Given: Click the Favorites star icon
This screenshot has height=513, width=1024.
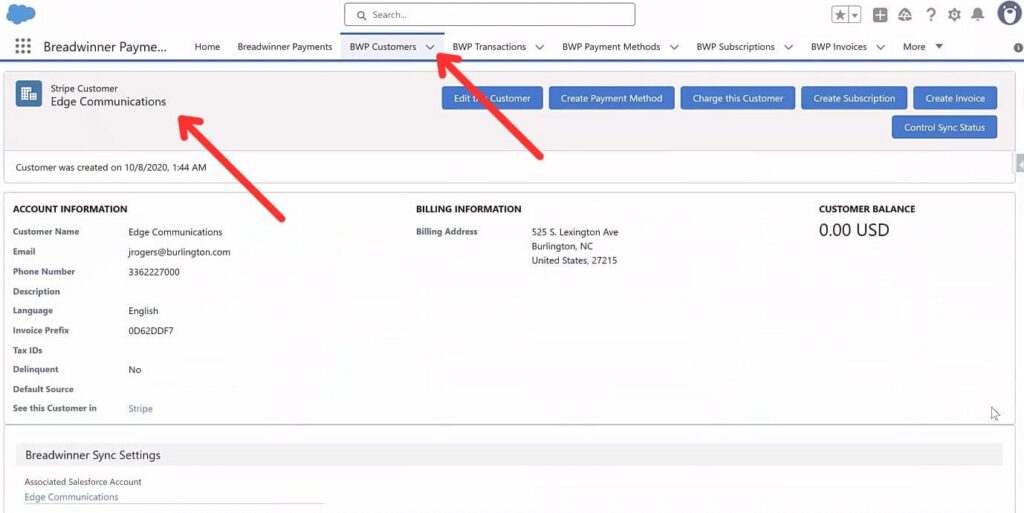Looking at the screenshot, I should [x=840, y=15].
